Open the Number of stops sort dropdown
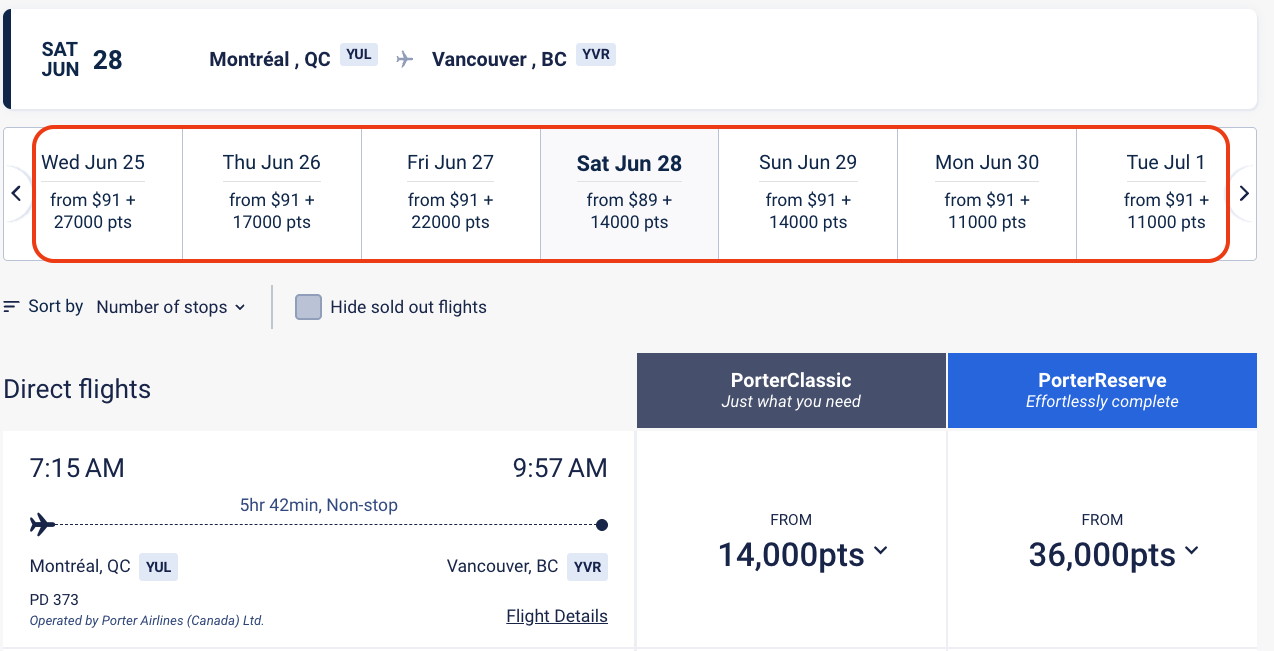 click(171, 307)
